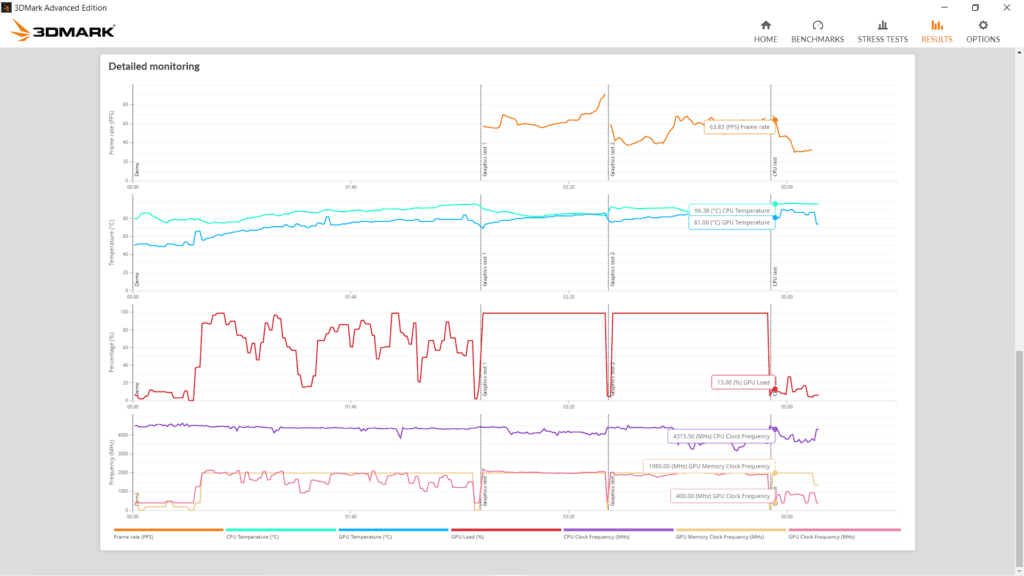Maximize or restore the 3DMark window

click(x=975, y=8)
